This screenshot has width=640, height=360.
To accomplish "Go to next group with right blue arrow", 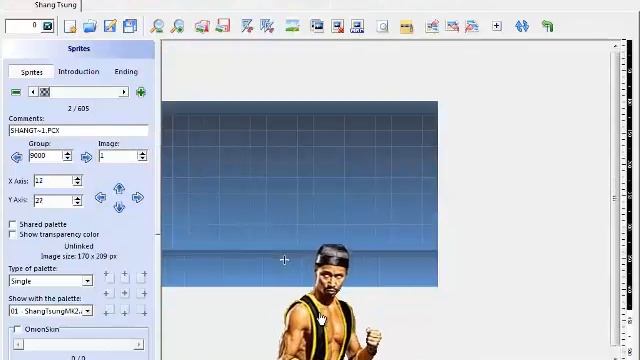I will pyautogui.click(x=86, y=157).
